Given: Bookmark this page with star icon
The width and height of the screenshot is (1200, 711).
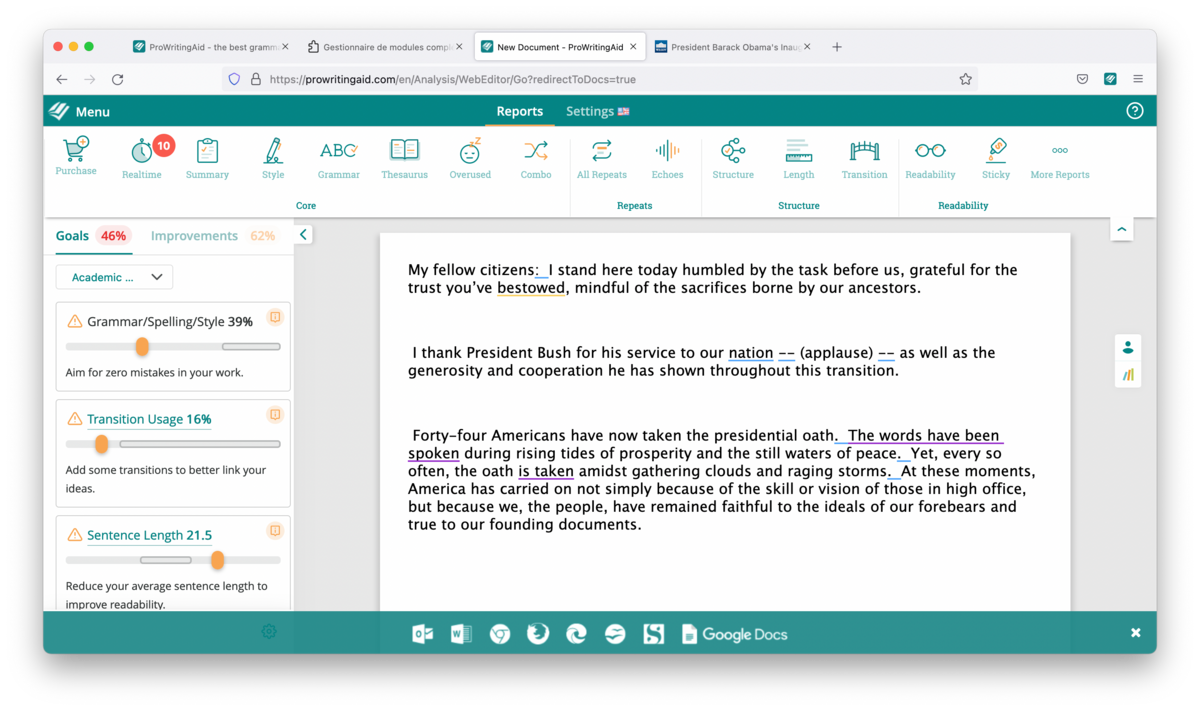Looking at the screenshot, I should (965, 79).
